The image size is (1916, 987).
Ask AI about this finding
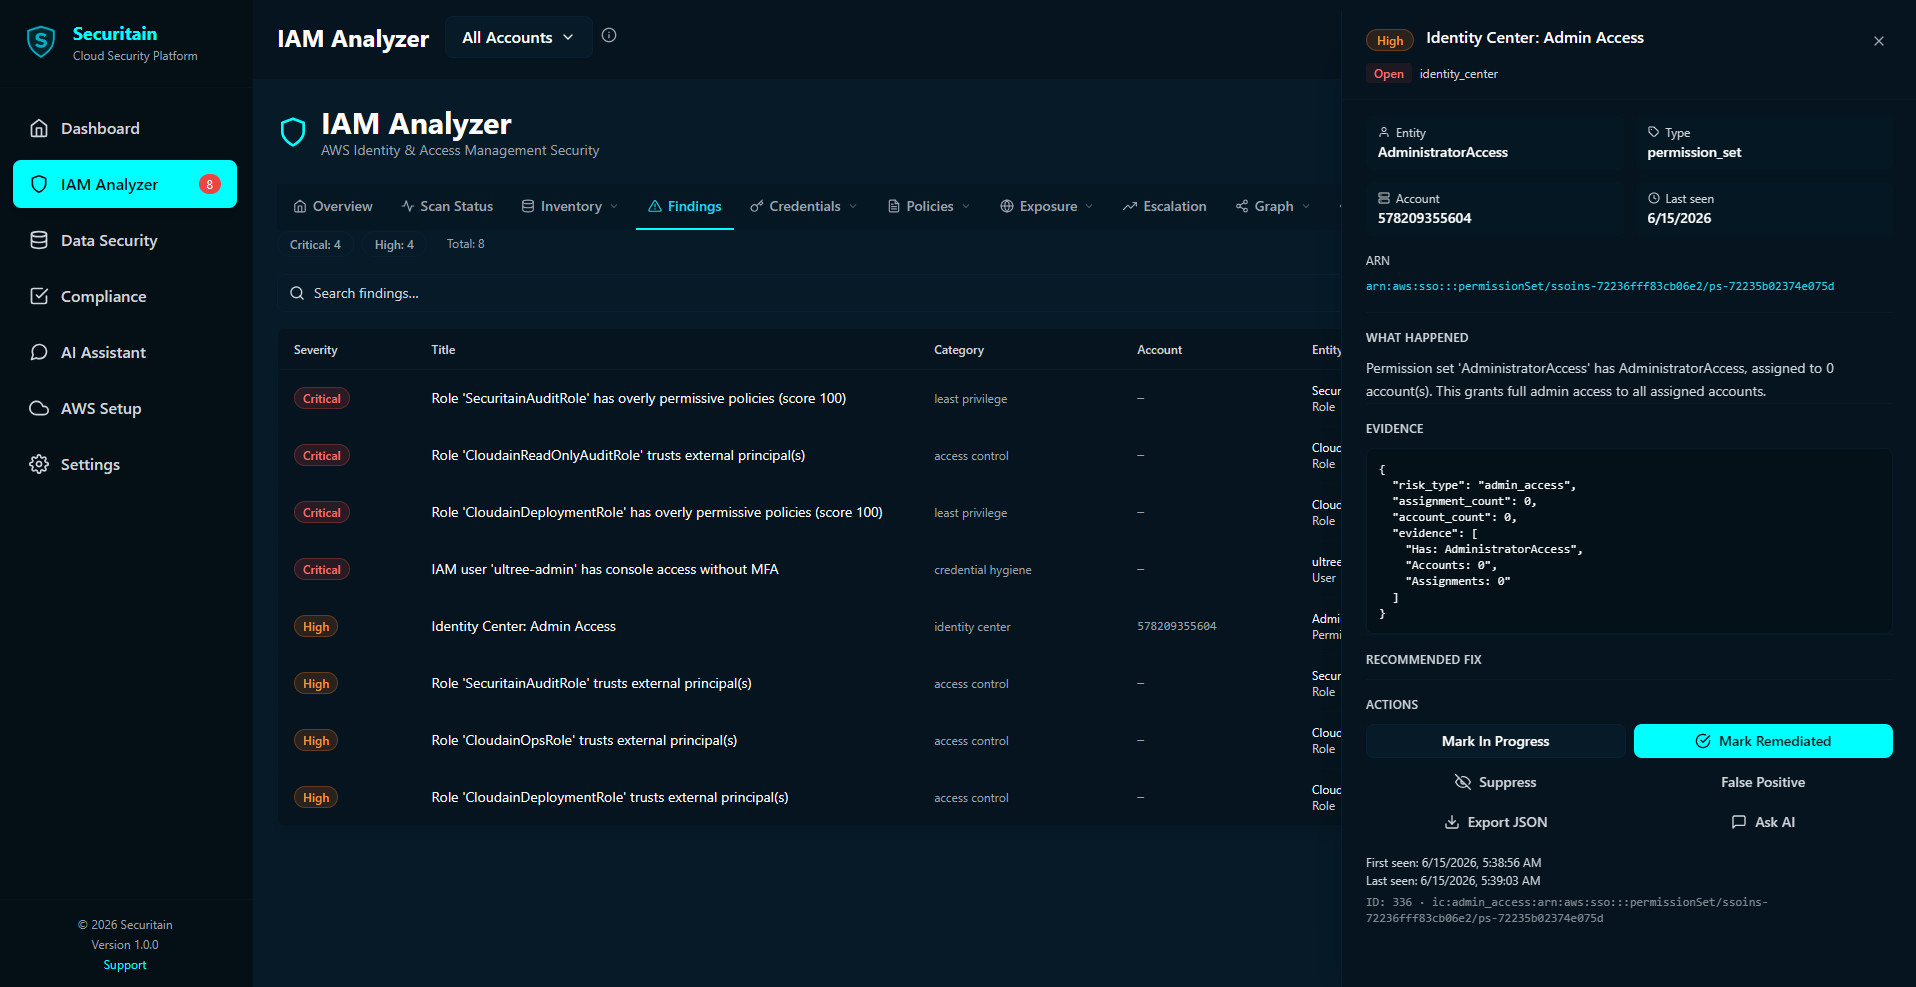pos(1763,822)
